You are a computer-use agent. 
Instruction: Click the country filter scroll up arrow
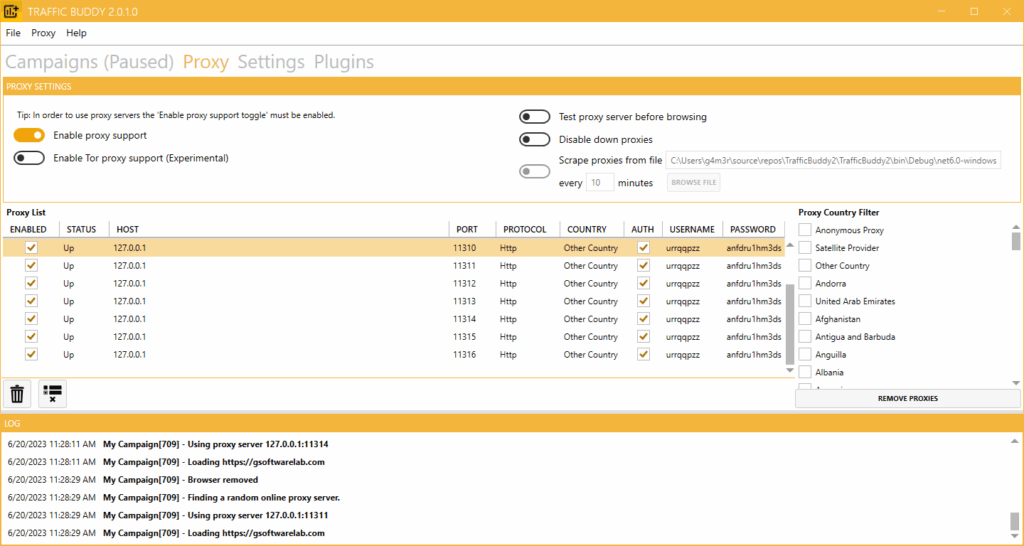1015,229
